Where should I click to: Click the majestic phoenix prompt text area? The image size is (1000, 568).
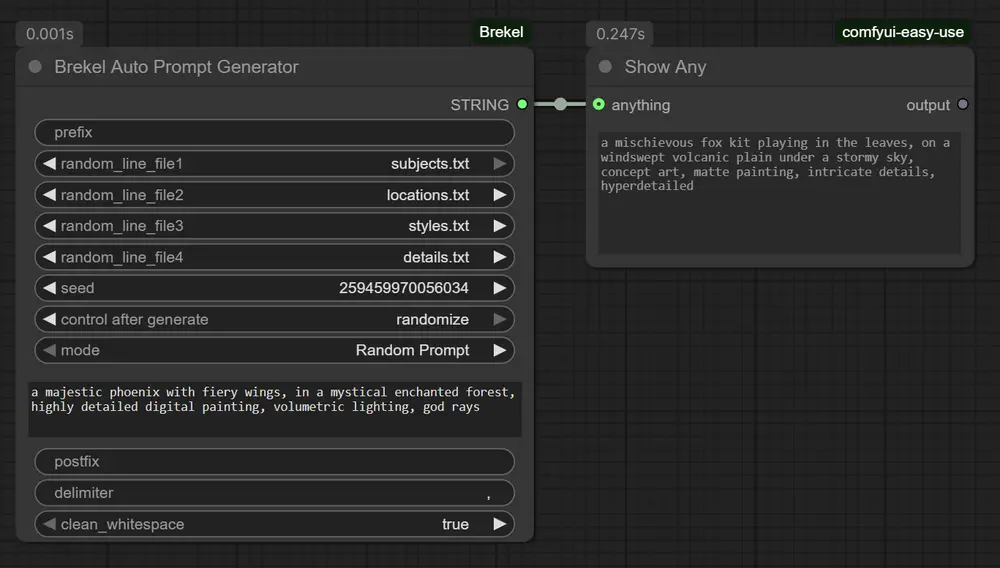274,409
